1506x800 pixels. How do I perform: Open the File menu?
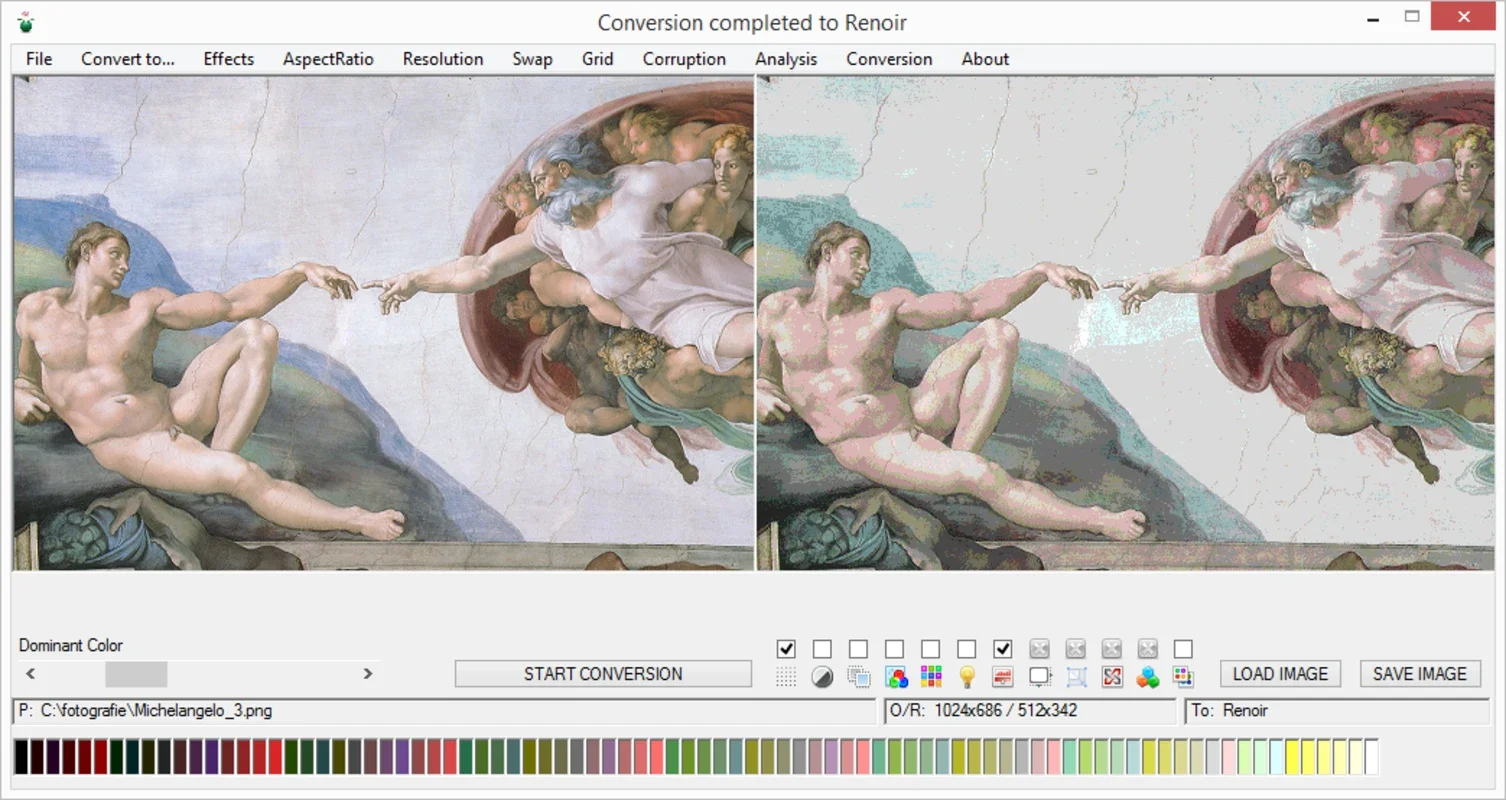39,59
